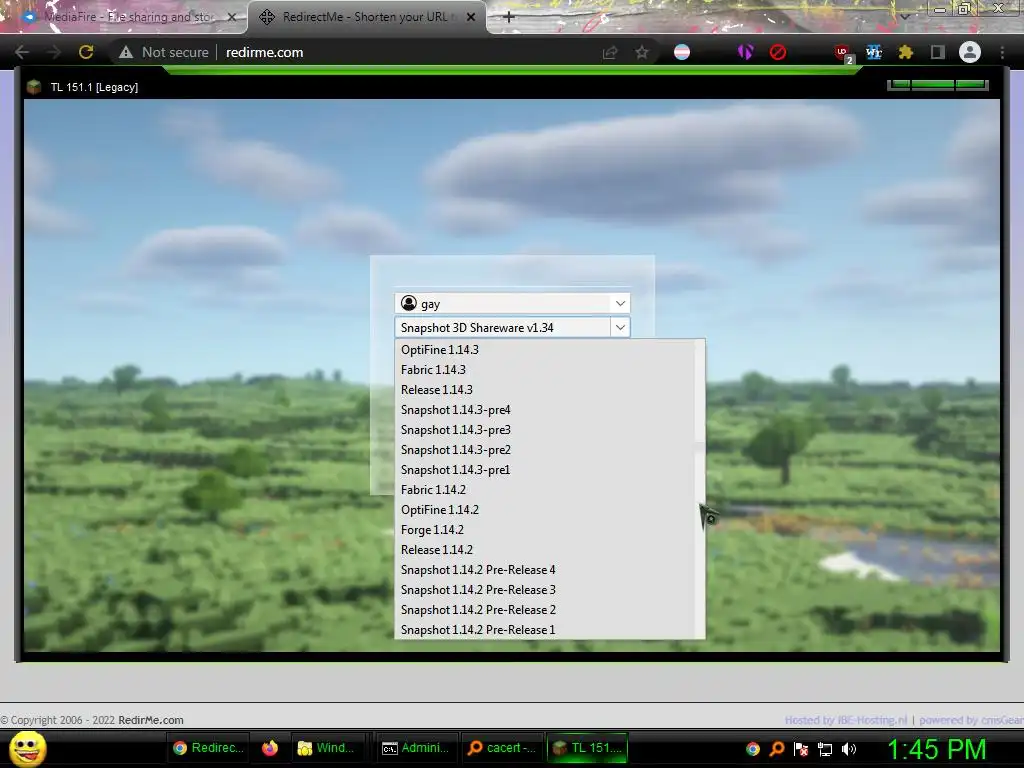Switch to the Admini... command prompt taskbar button
The width and height of the screenshot is (1024, 768).
click(x=415, y=748)
